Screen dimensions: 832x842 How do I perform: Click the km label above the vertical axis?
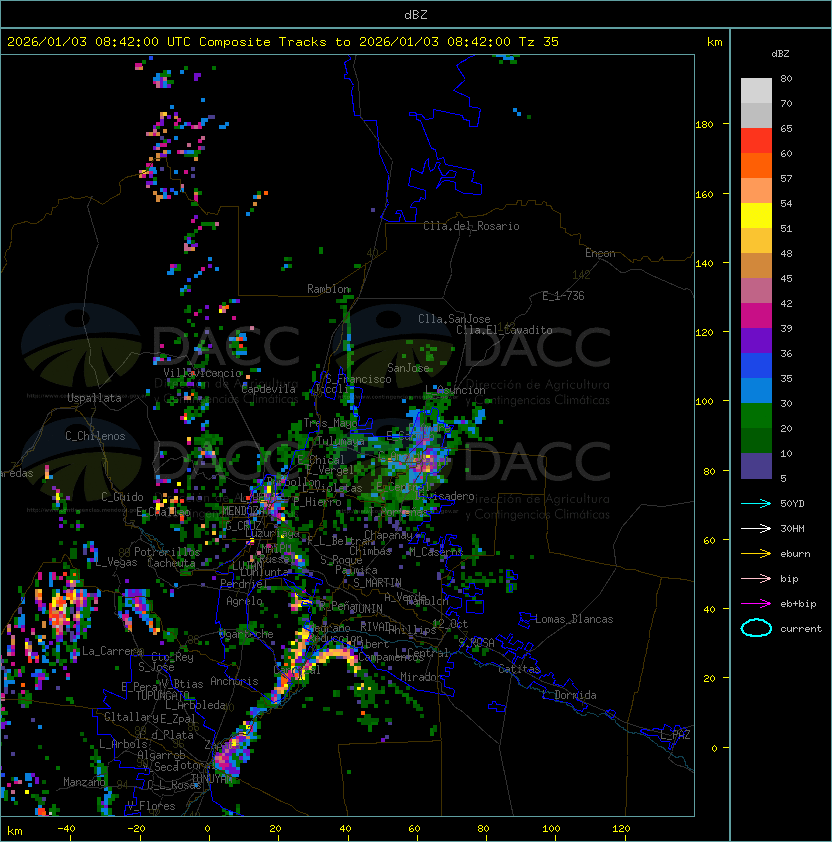point(714,42)
